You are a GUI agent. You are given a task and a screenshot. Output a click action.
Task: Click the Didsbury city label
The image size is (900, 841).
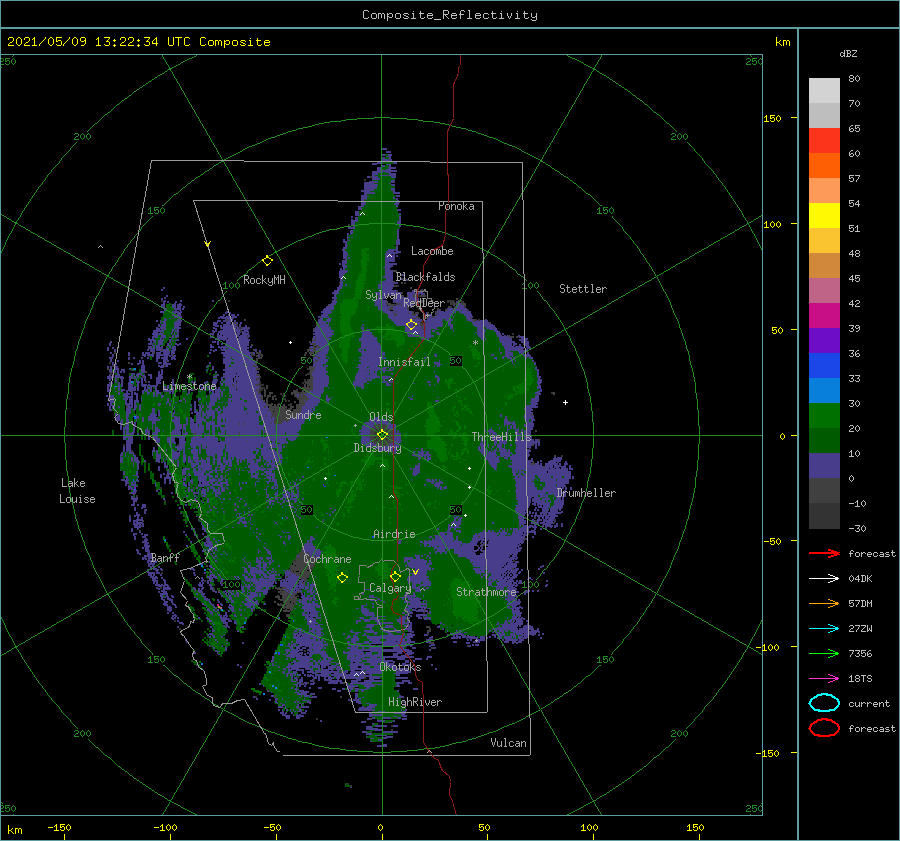(x=377, y=448)
